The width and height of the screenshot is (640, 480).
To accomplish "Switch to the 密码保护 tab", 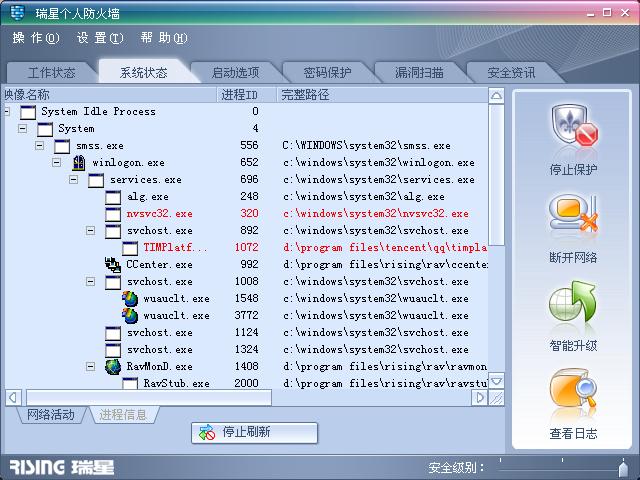I will click(x=327, y=73).
